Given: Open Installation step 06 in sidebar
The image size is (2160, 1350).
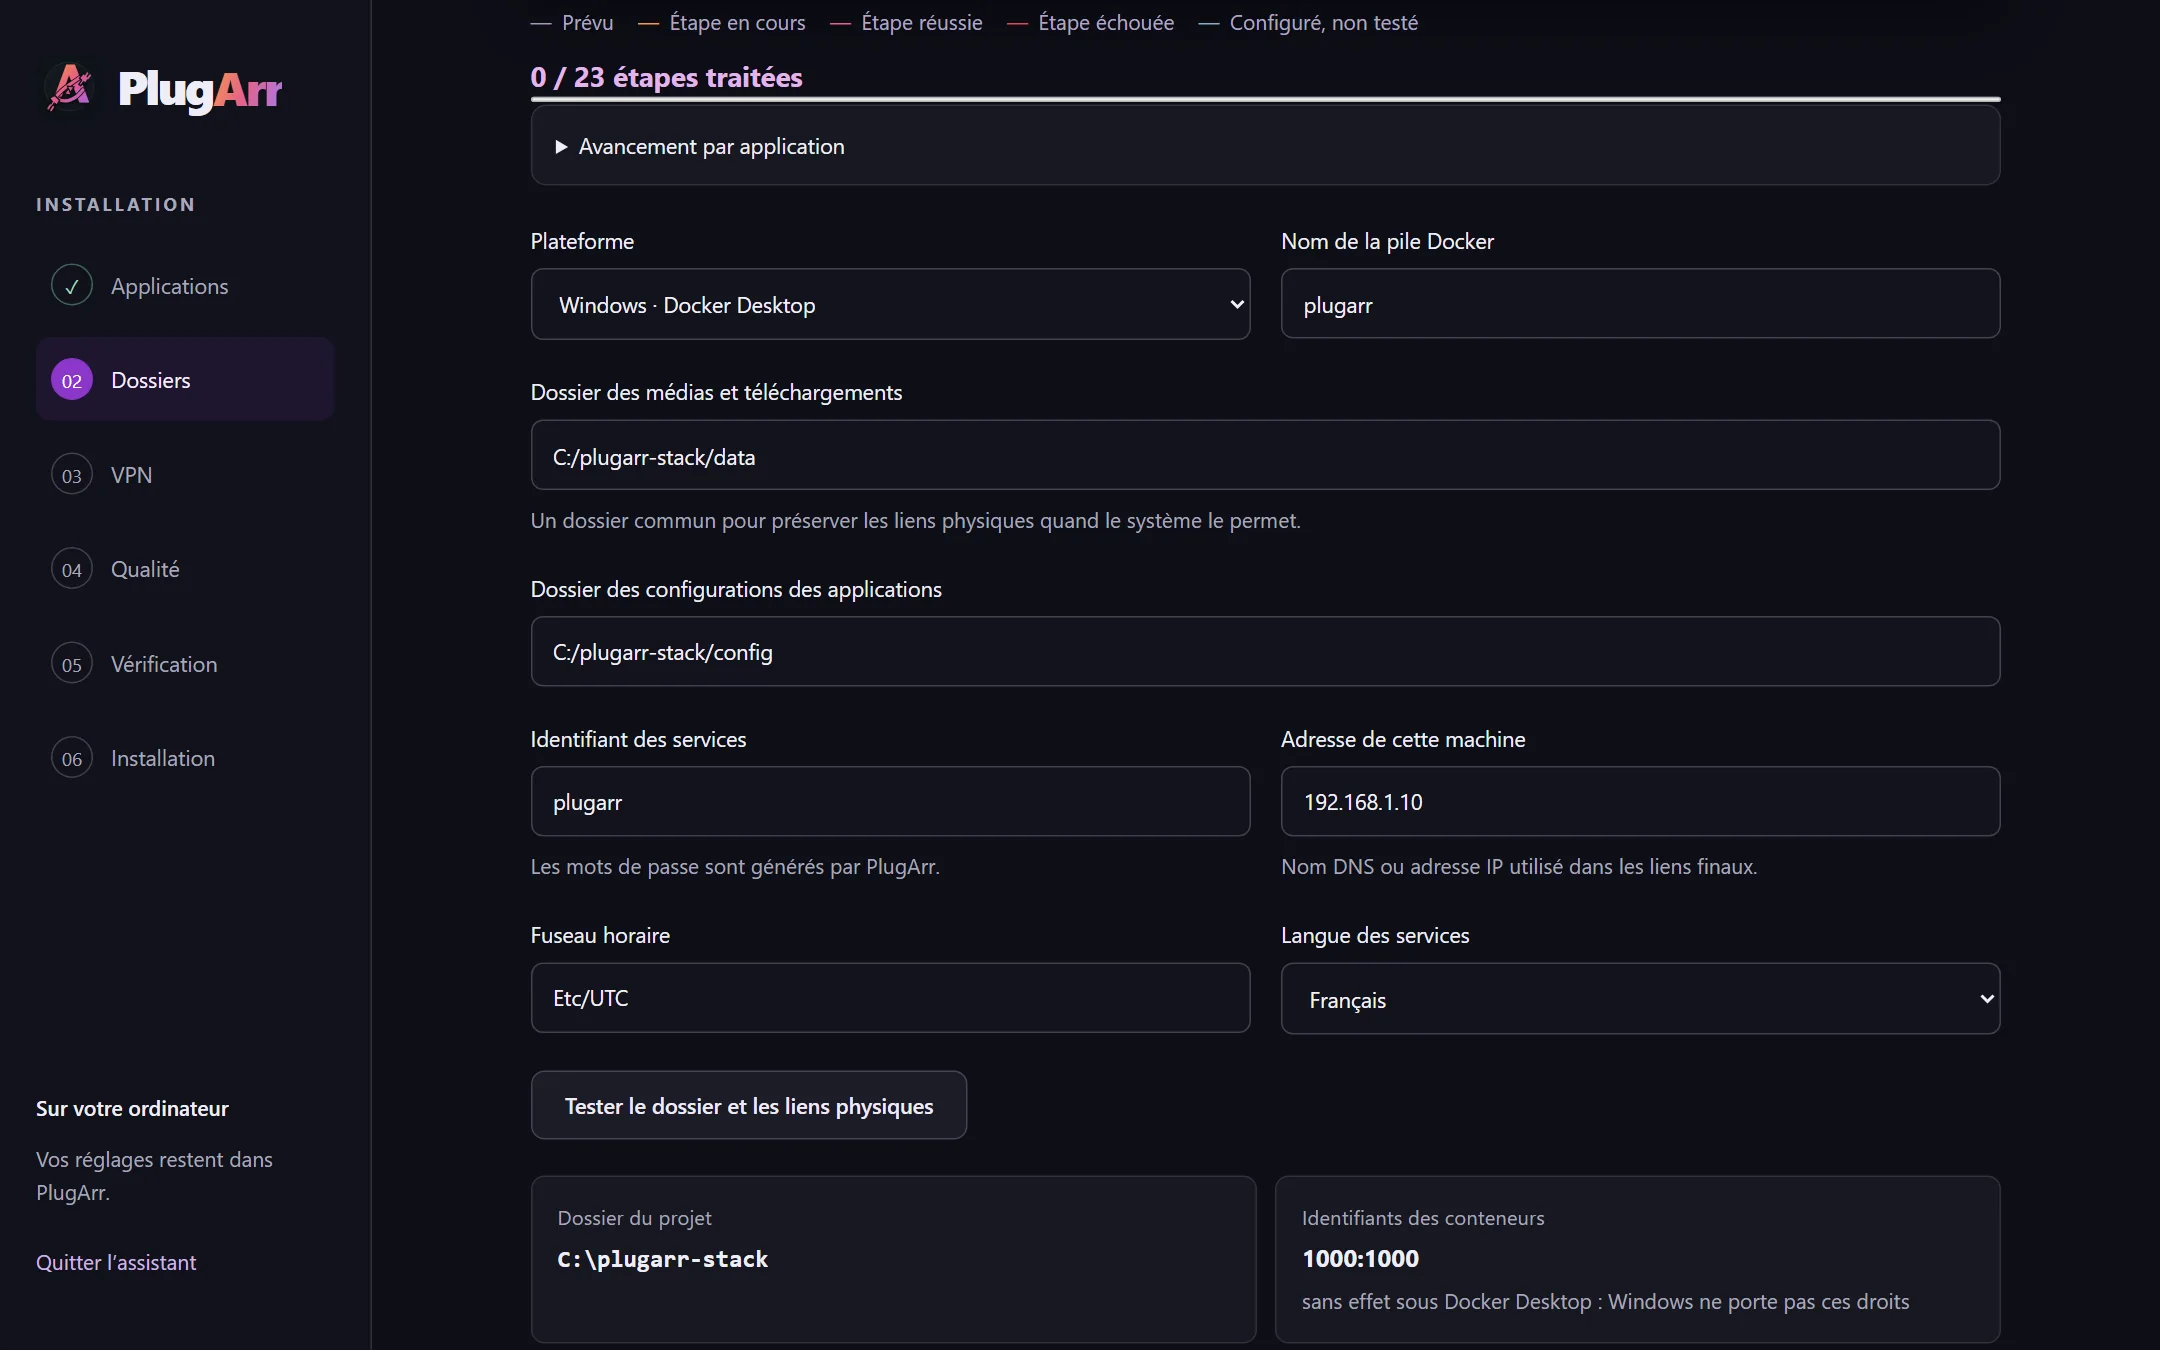Looking at the screenshot, I should coord(185,758).
